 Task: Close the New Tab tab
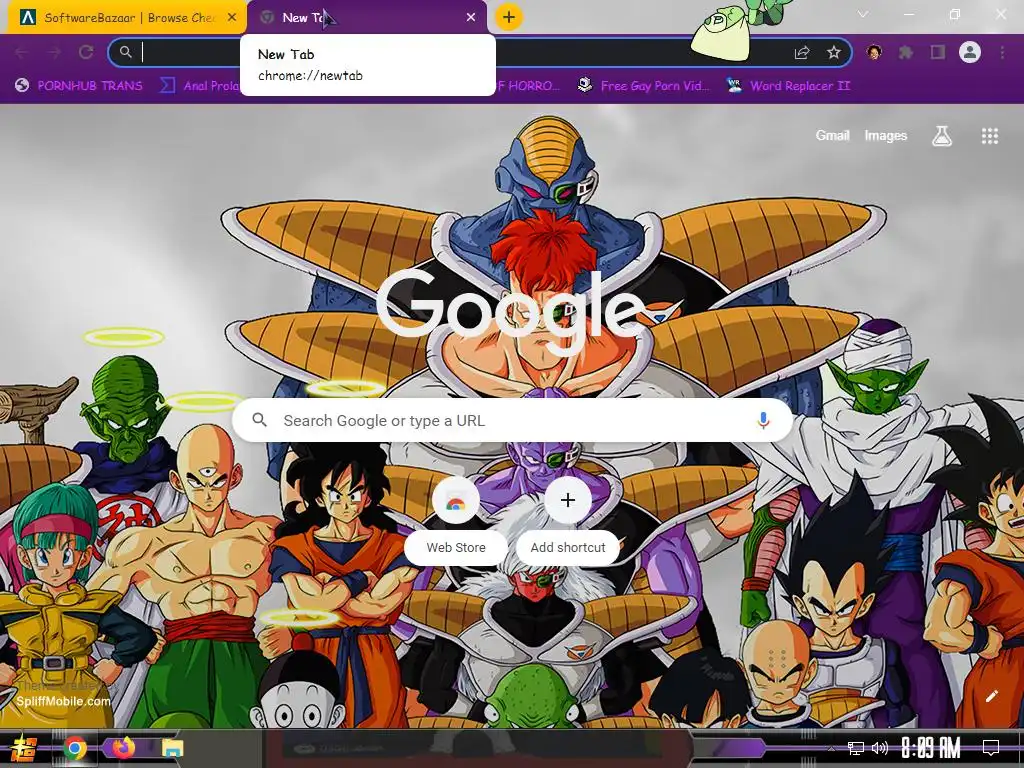pos(471,18)
